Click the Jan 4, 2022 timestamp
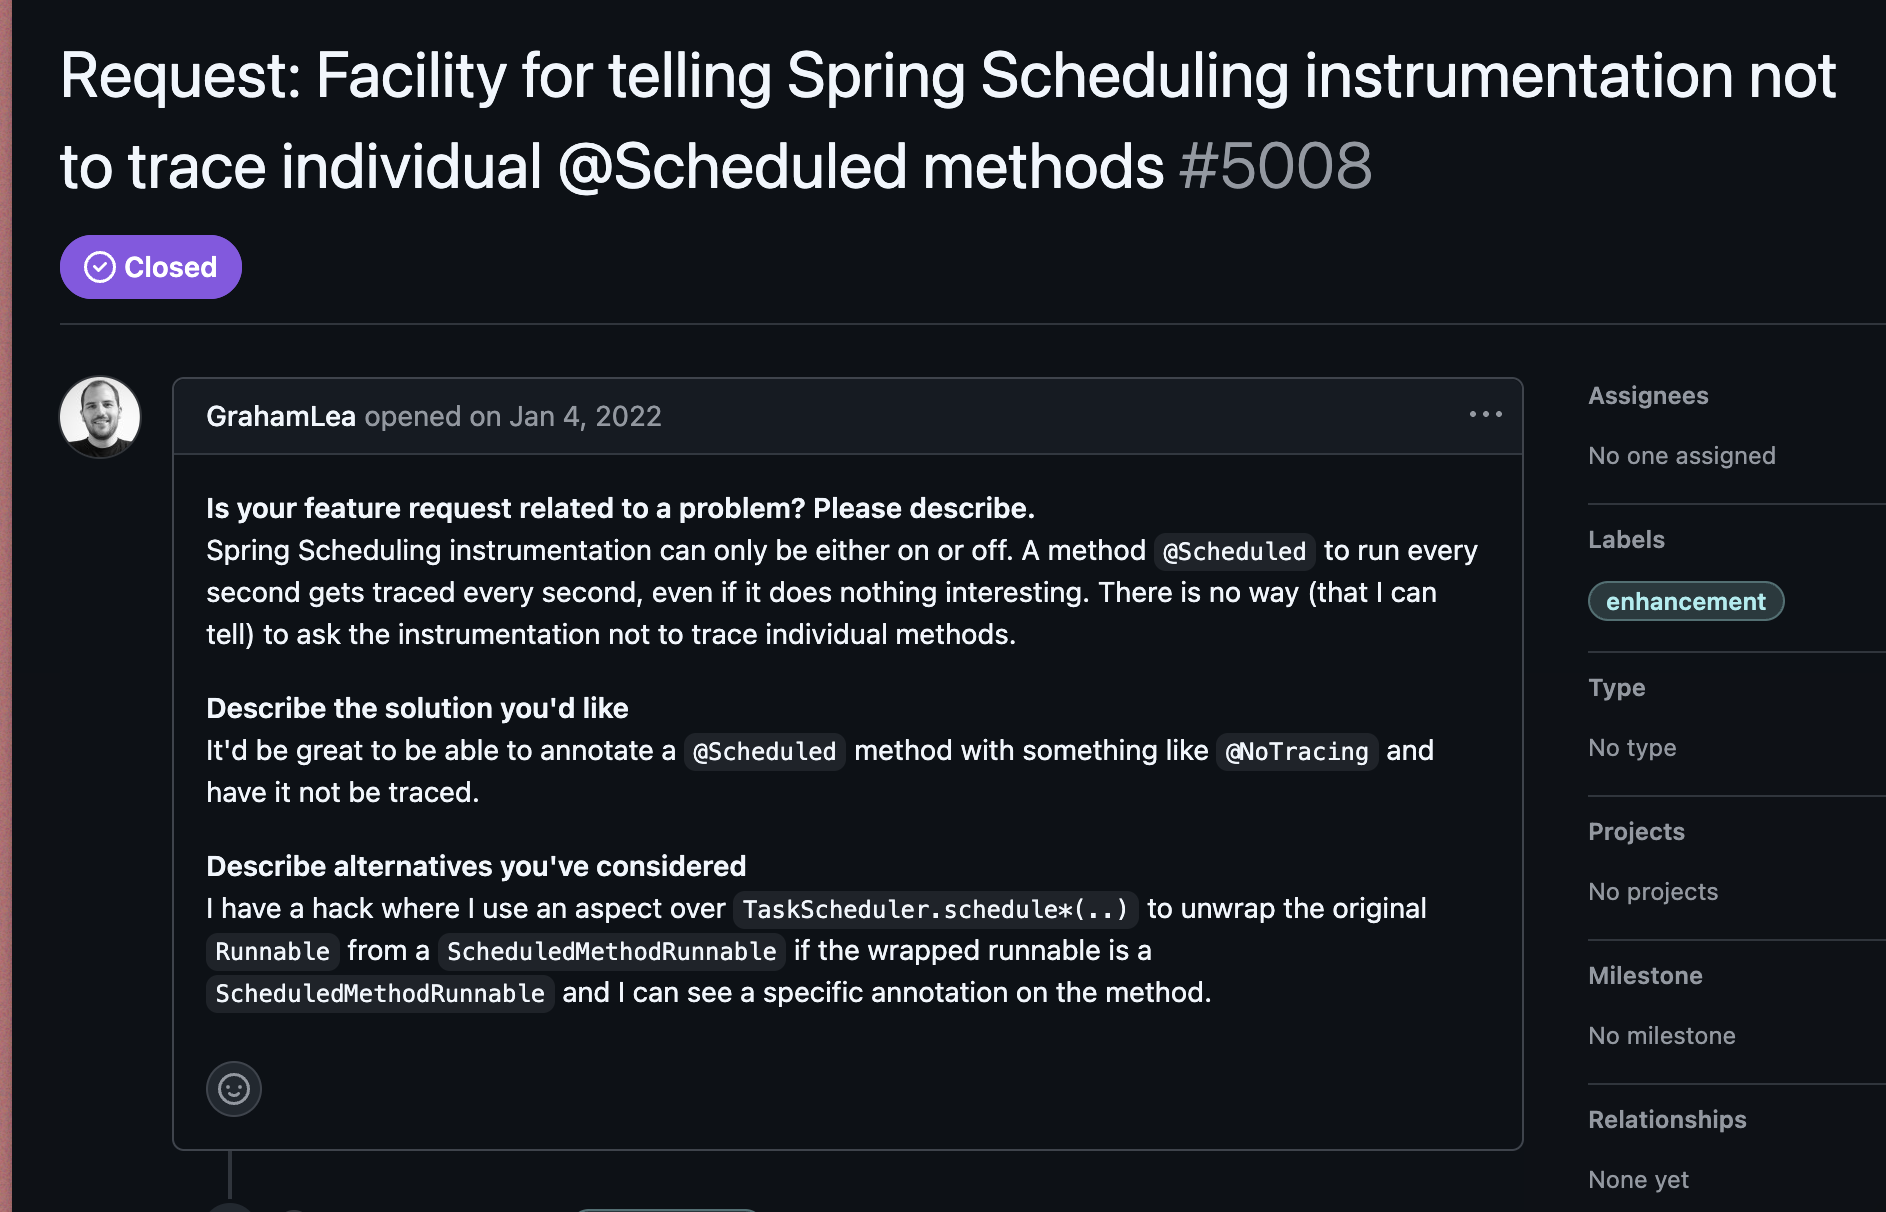 (585, 416)
